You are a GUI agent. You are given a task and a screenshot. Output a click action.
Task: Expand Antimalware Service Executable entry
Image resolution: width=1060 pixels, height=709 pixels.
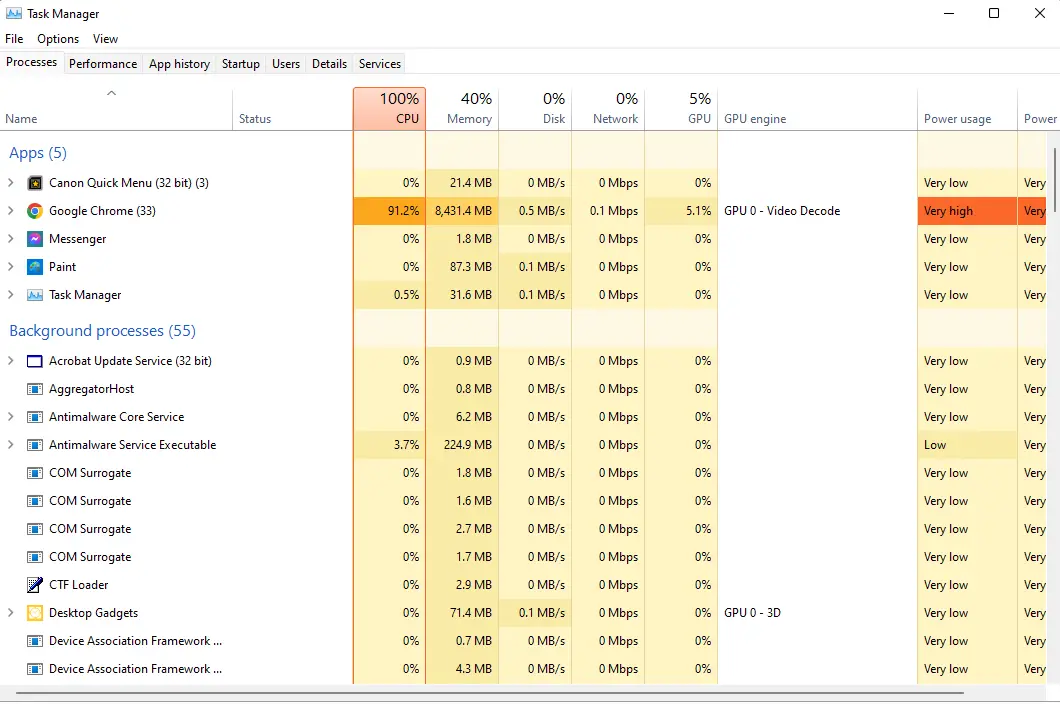point(10,445)
